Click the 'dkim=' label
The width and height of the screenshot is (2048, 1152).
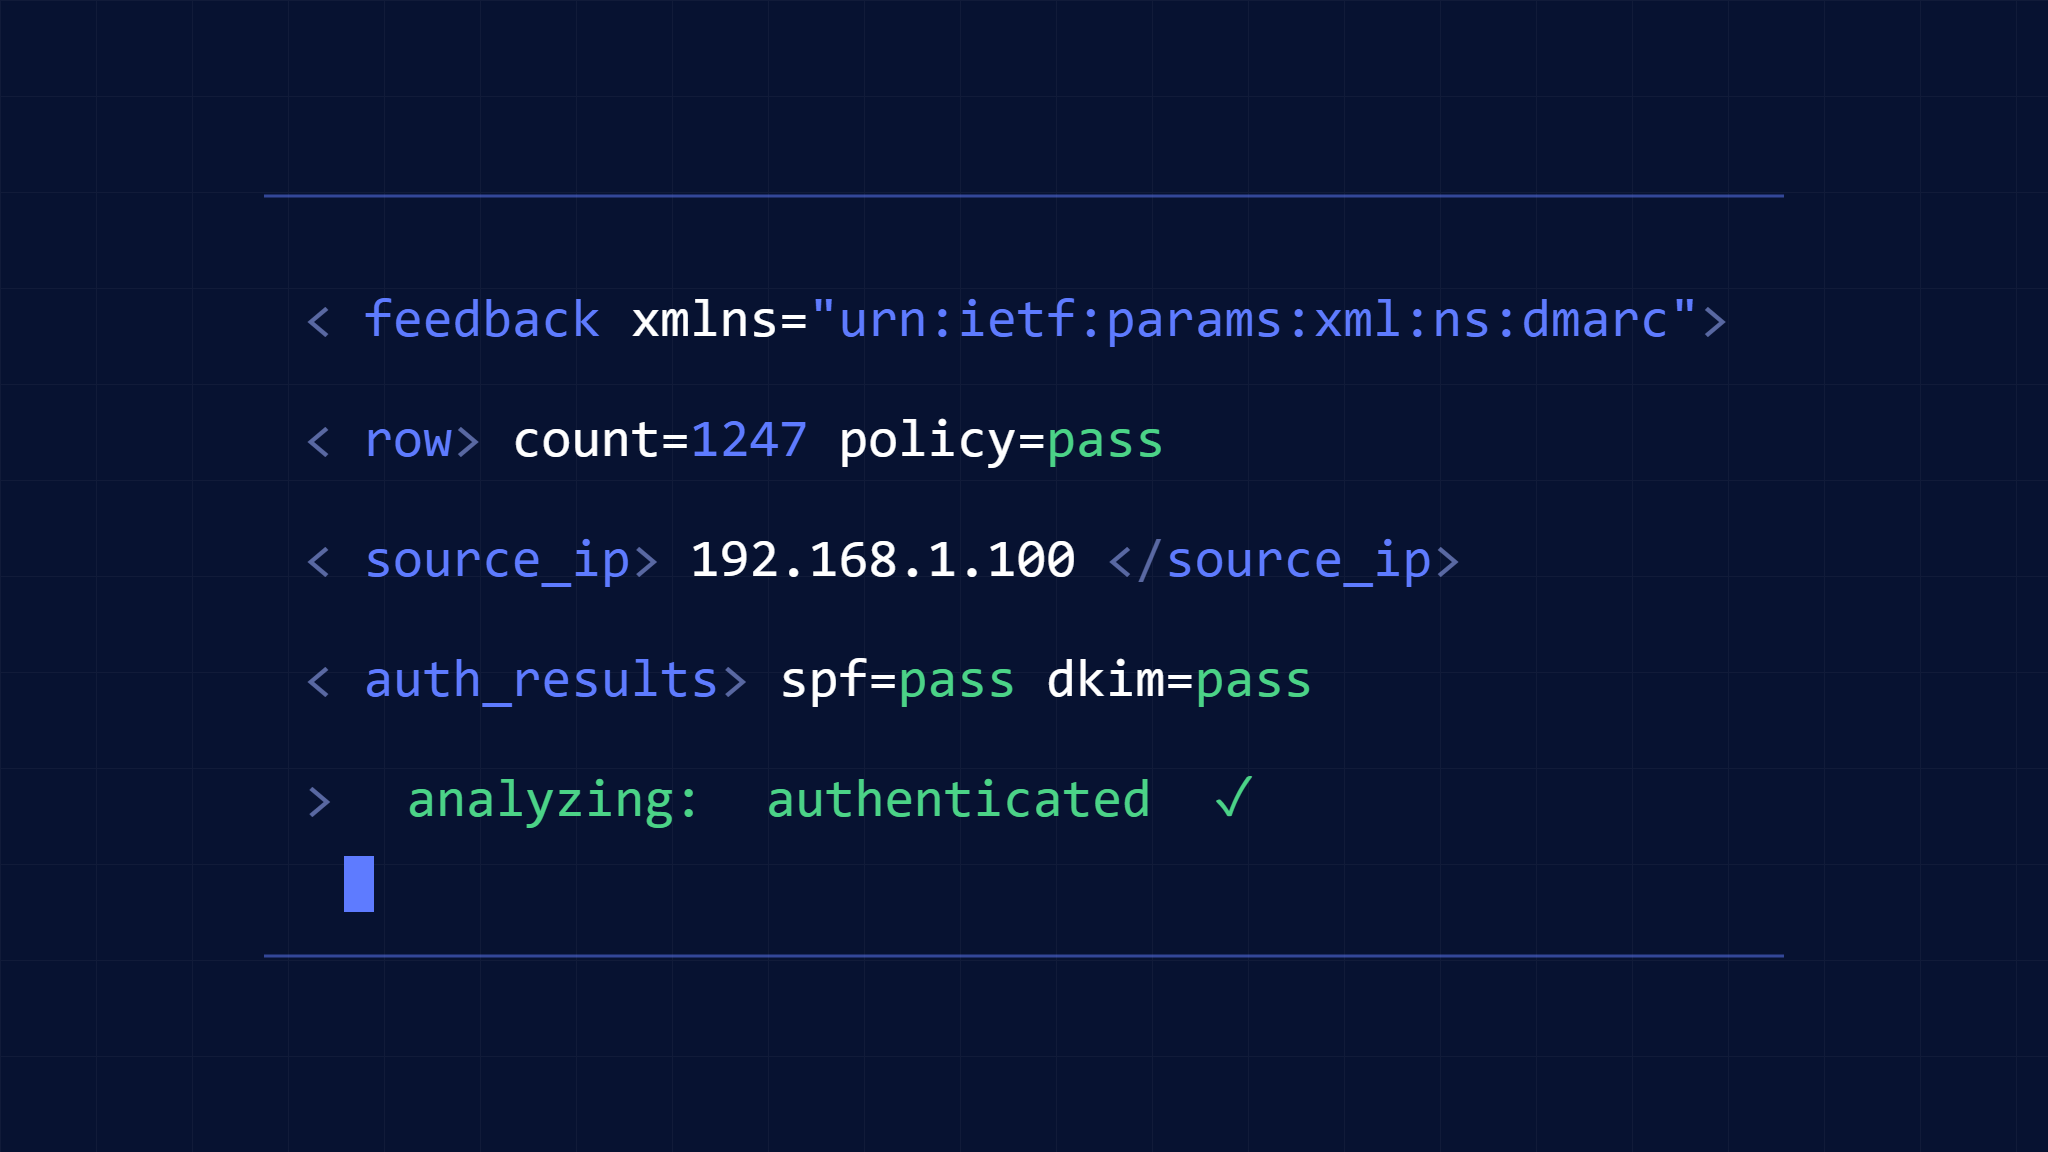pos(1120,680)
